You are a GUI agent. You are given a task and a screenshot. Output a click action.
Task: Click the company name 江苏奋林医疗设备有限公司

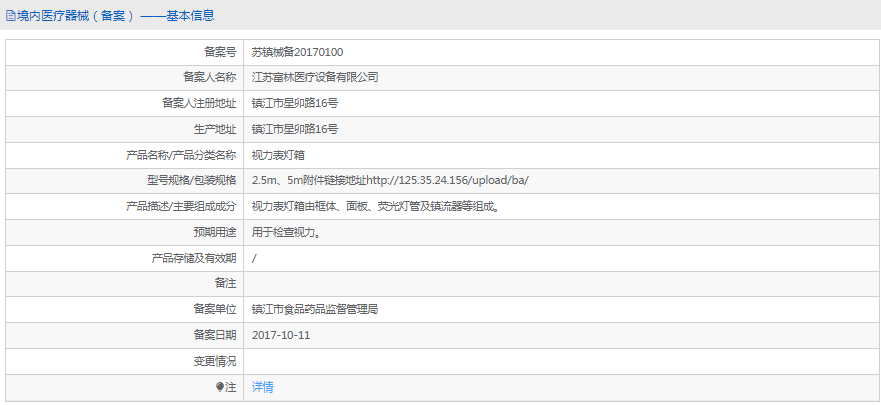315,77
